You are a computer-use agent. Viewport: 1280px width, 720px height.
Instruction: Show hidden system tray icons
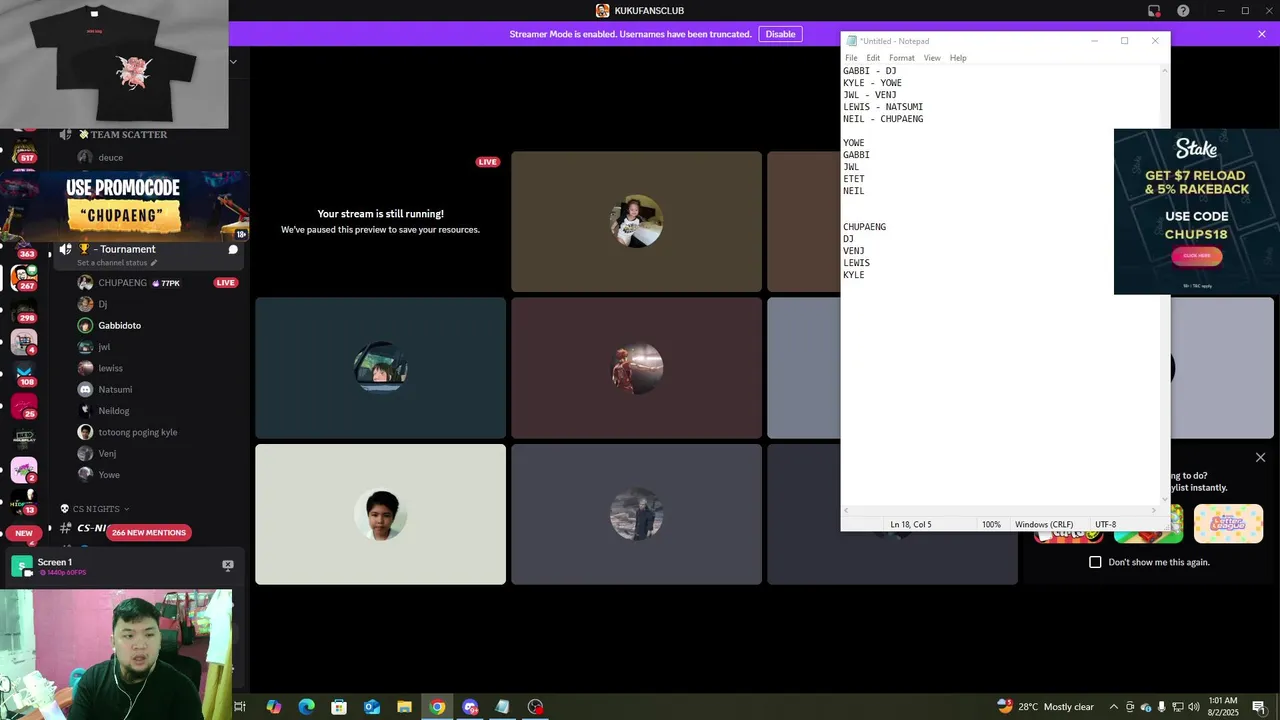[x=1113, y=707]
